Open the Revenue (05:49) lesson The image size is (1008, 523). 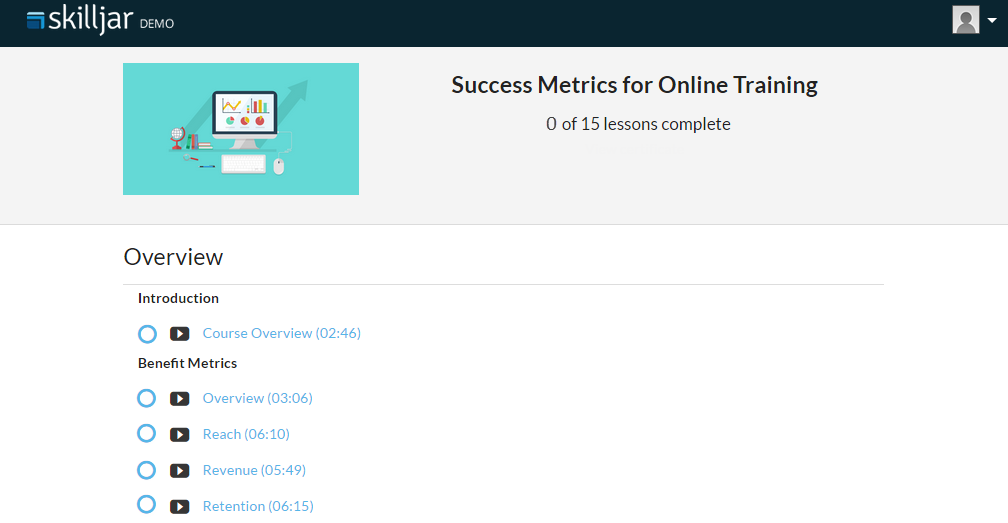(x=254, y=470)
